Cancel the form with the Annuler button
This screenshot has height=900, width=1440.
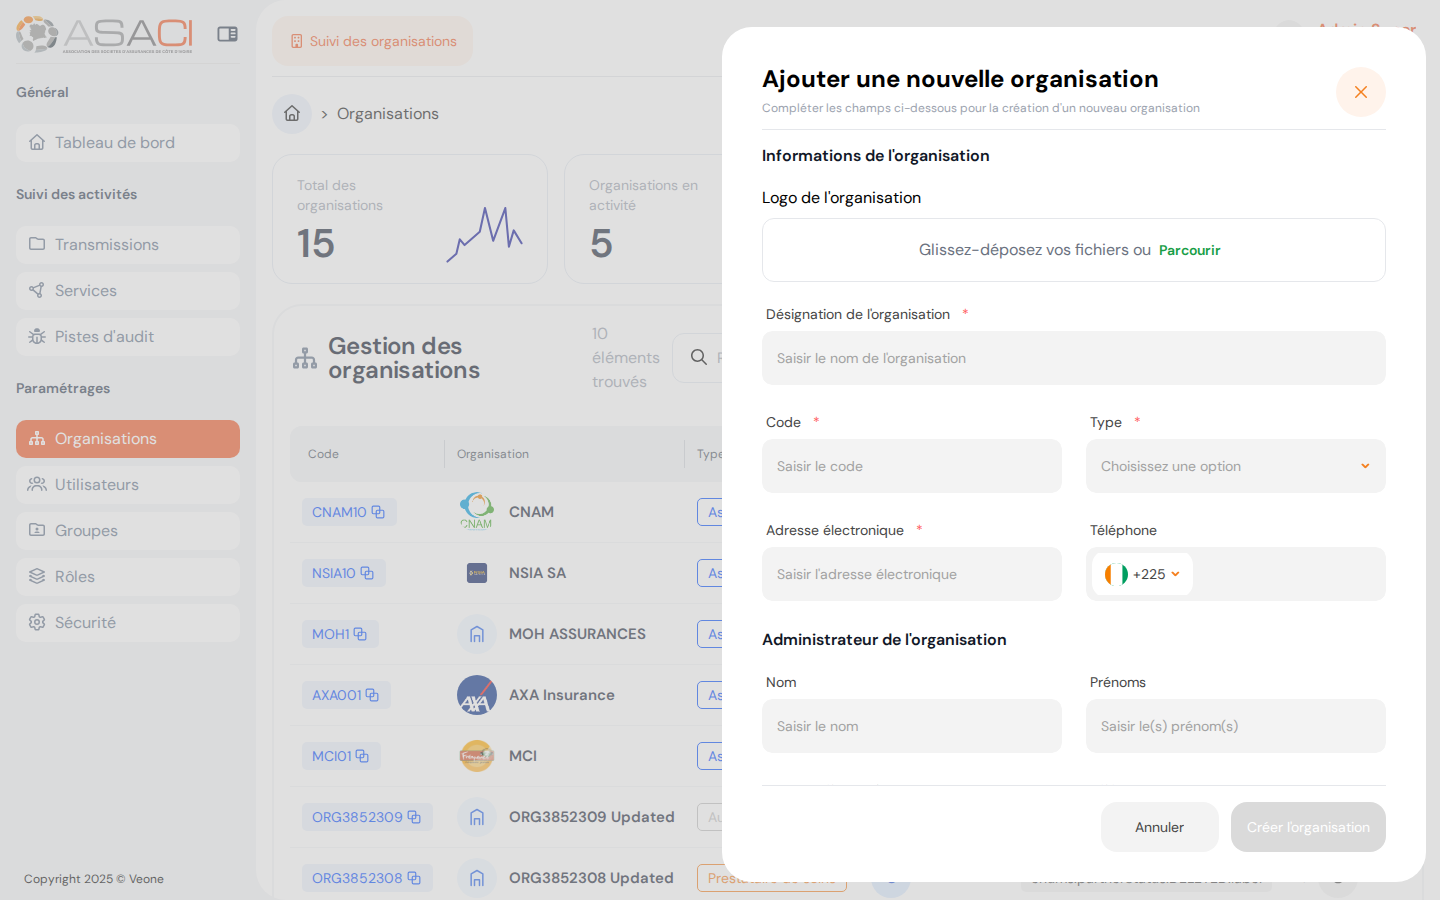coord(1159,827)
